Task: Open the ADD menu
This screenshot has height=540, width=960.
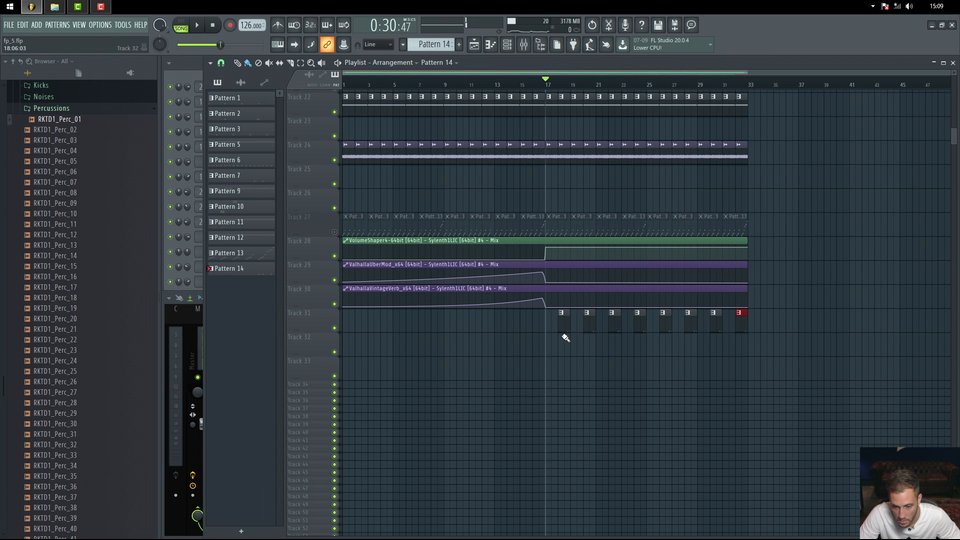Action: (x=37, y=25)
